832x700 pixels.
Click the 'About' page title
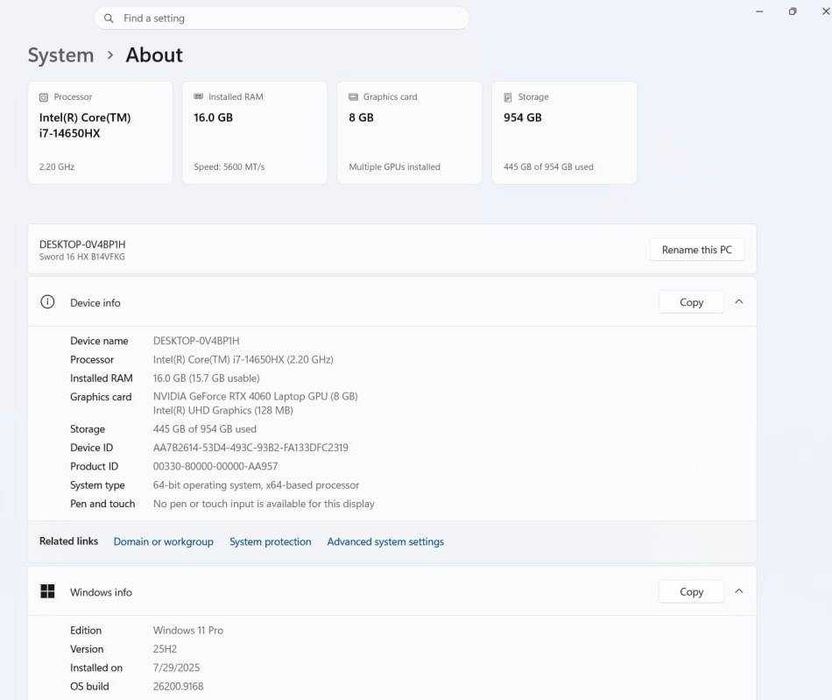pyautogui.click(x=154, y=55)
